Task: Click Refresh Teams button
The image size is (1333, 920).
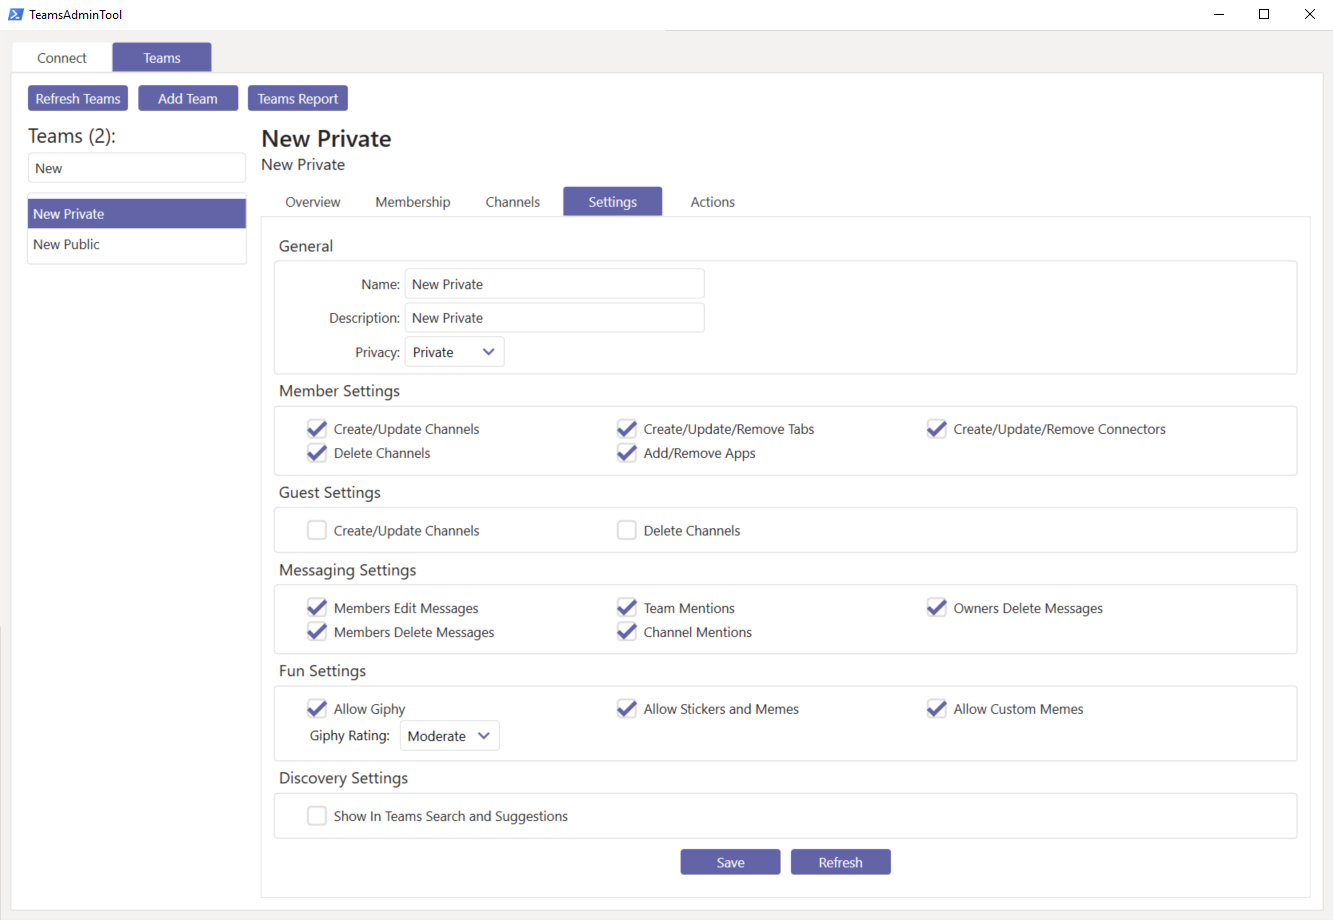Action: (78, 99)
